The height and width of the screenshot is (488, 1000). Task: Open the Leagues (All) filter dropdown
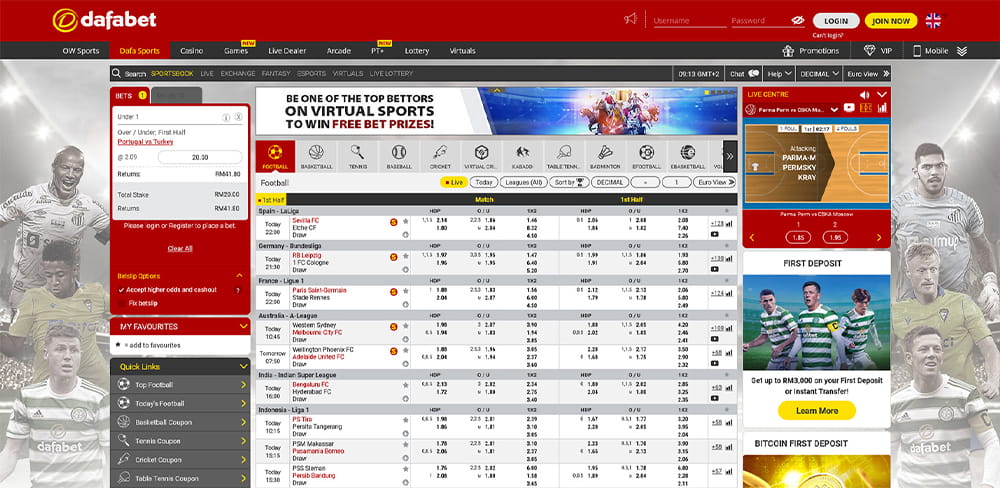[524, 182]
